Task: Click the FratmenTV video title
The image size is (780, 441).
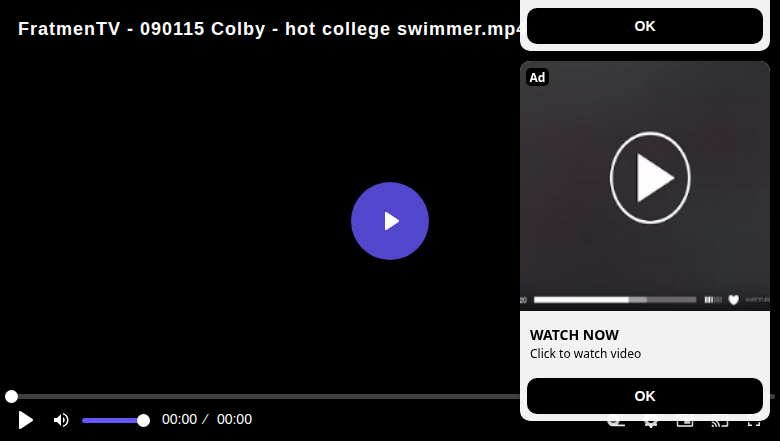Action: [269, 29]
